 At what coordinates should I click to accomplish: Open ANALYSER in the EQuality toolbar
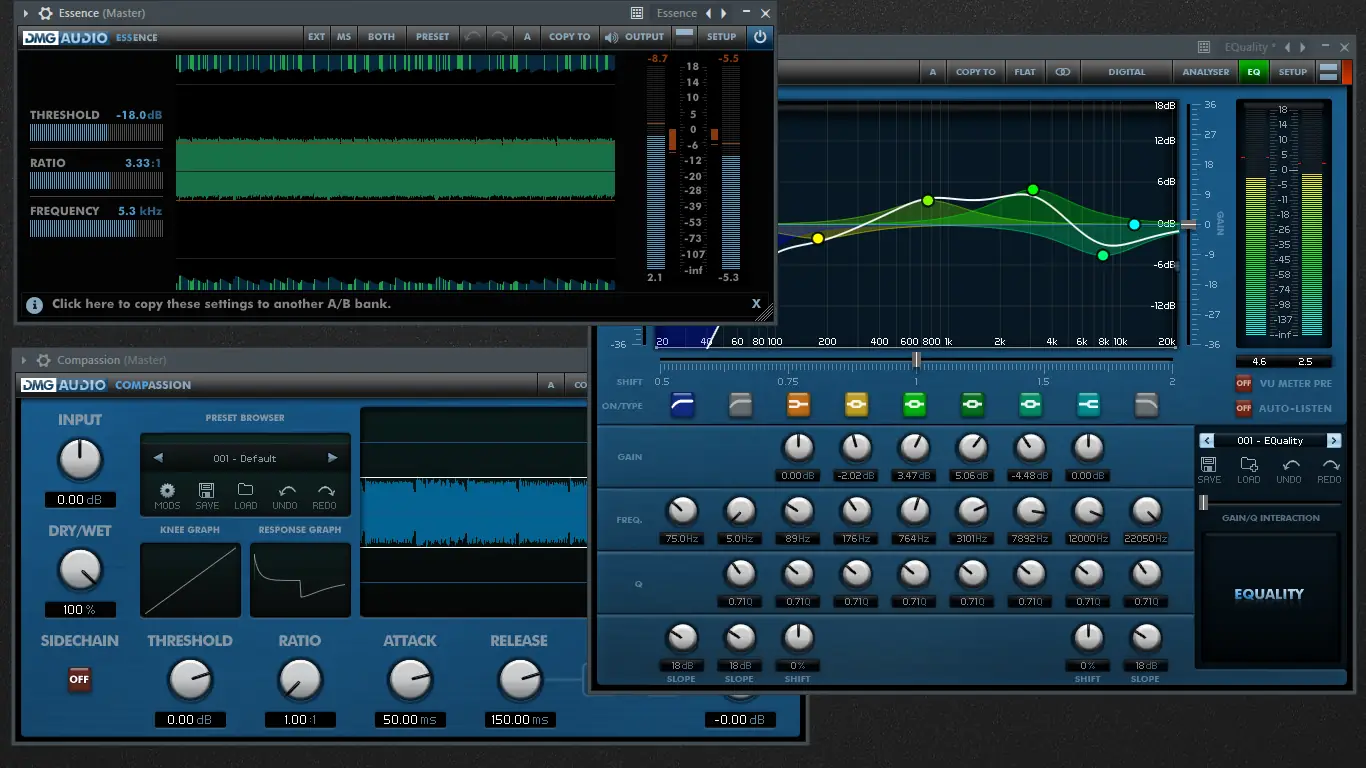[1206, 72]
